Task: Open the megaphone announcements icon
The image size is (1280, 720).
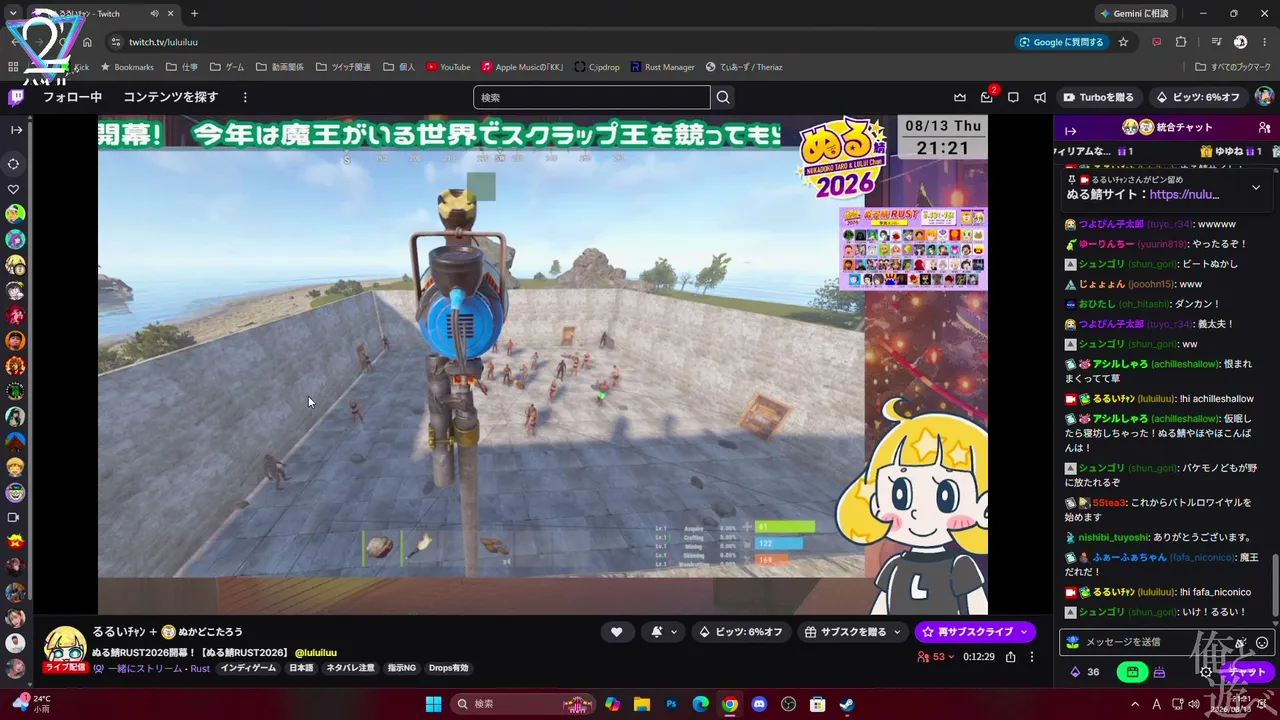Action: (x=1040, y=97)
